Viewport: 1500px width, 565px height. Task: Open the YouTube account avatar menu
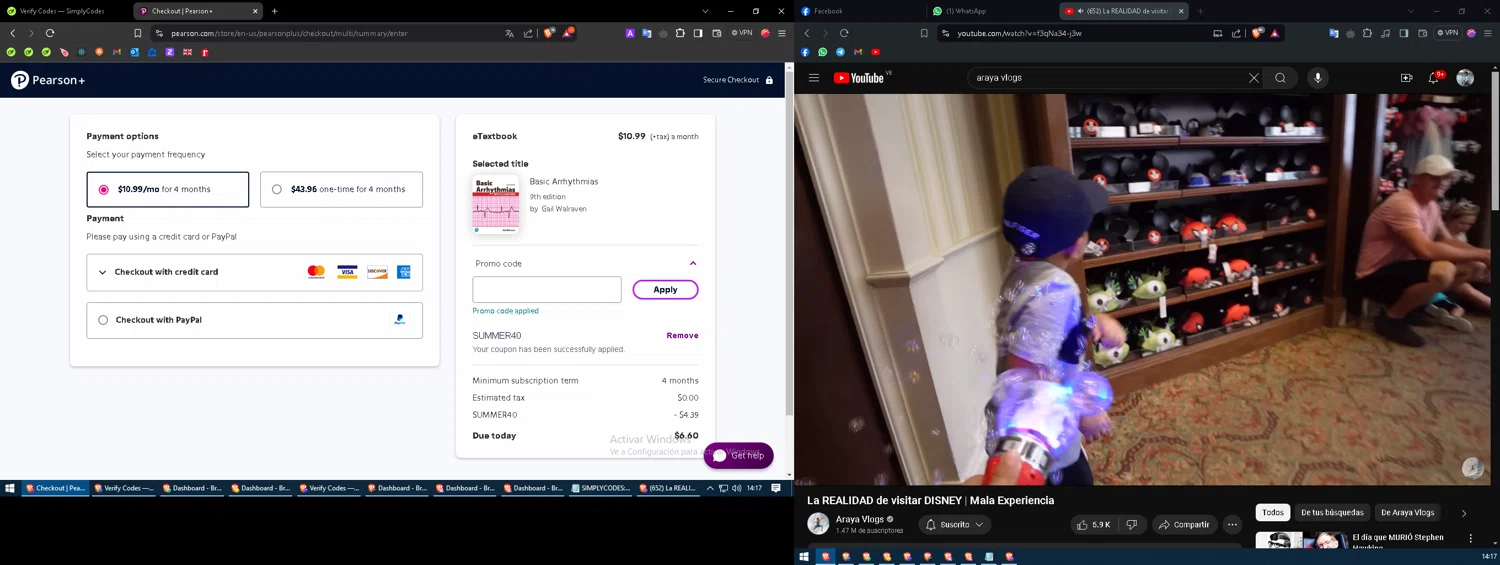click(1465, 78)
